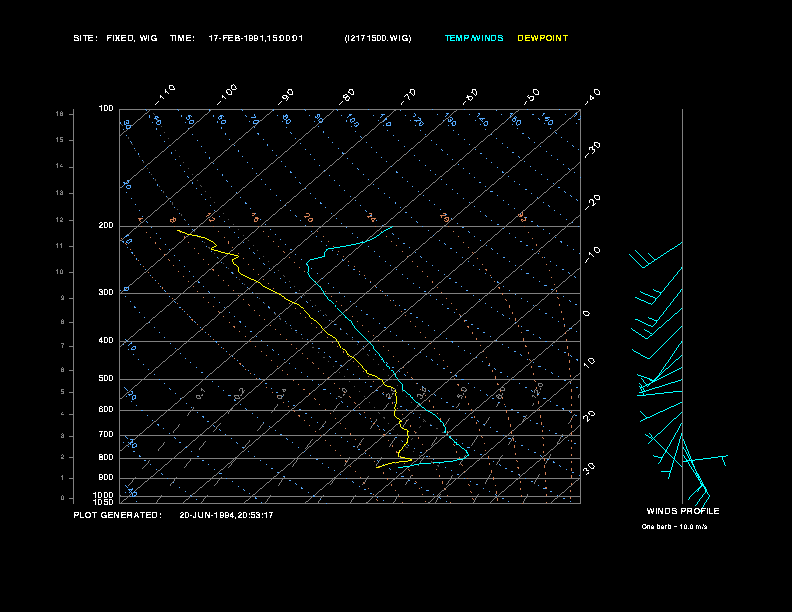Click the -90 temperature axis label
The width and height of the screenshot is (792, 612).
click(x=286, y=97)
